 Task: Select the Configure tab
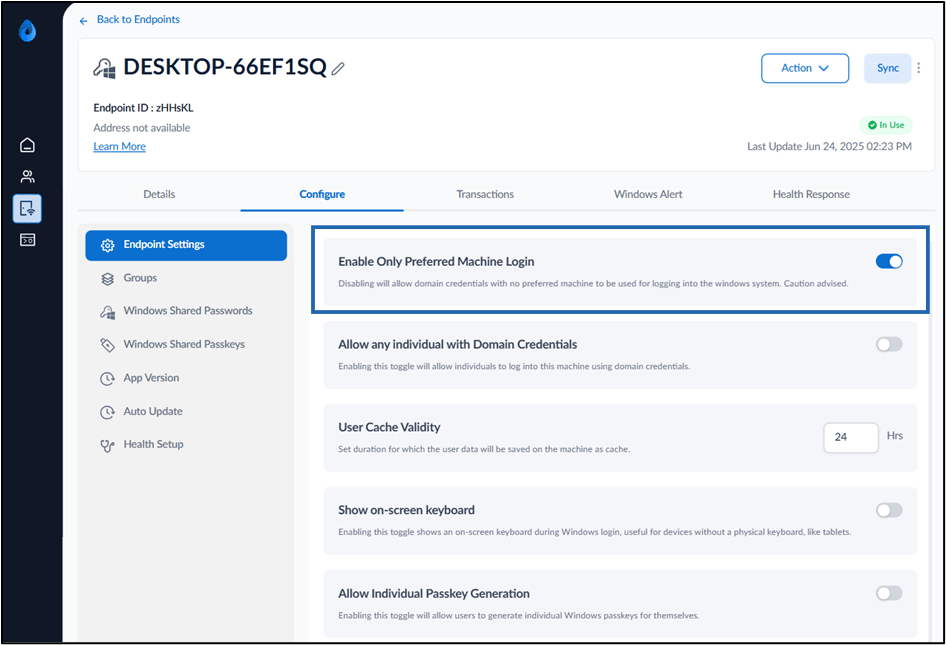tap(322, 194)
